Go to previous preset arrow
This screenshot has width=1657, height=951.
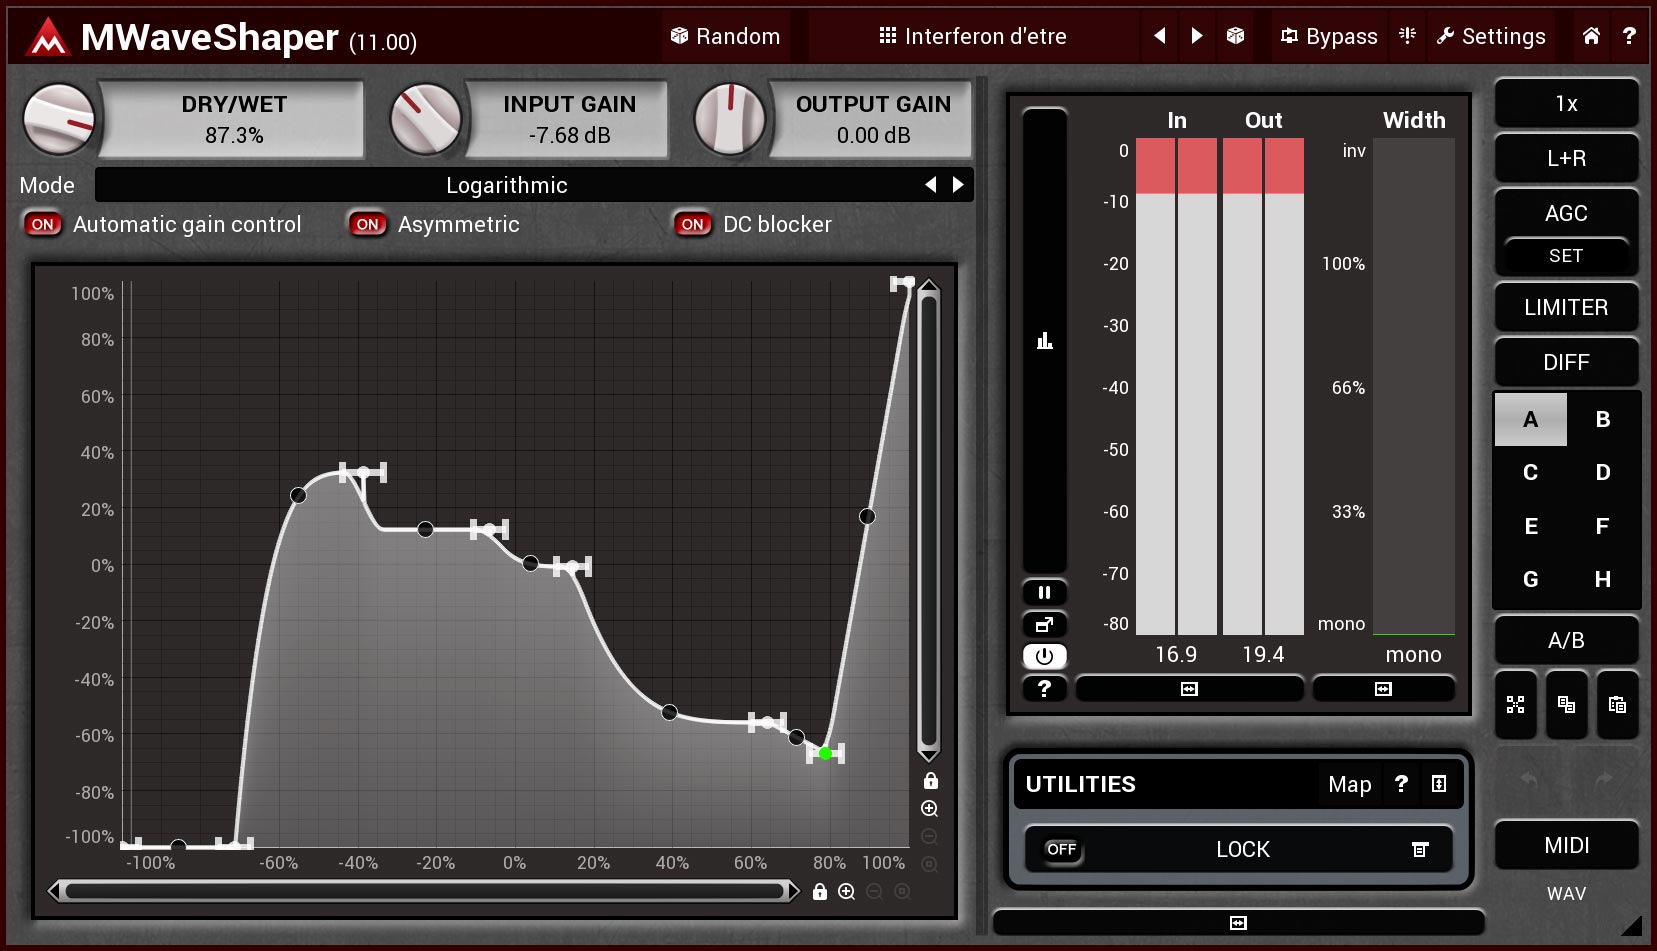pyautogui.click(x=1160, y=36)
